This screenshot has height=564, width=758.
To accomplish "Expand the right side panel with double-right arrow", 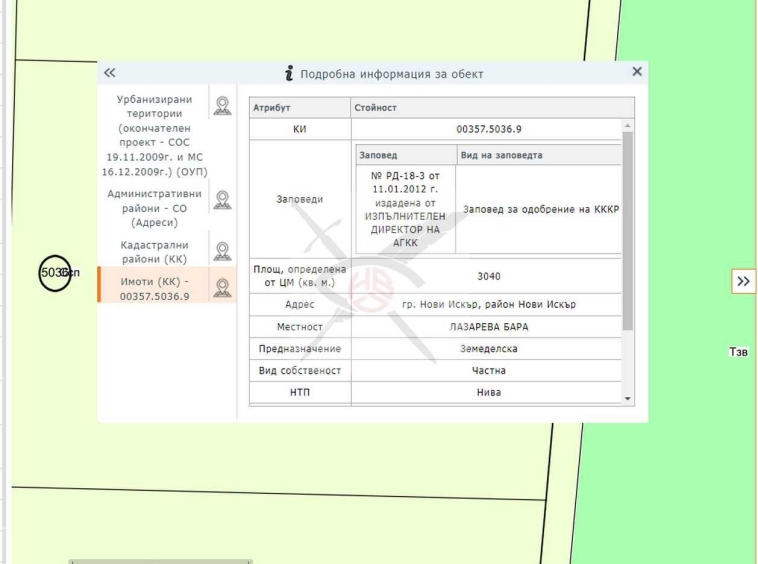I will tap(743, 282).
